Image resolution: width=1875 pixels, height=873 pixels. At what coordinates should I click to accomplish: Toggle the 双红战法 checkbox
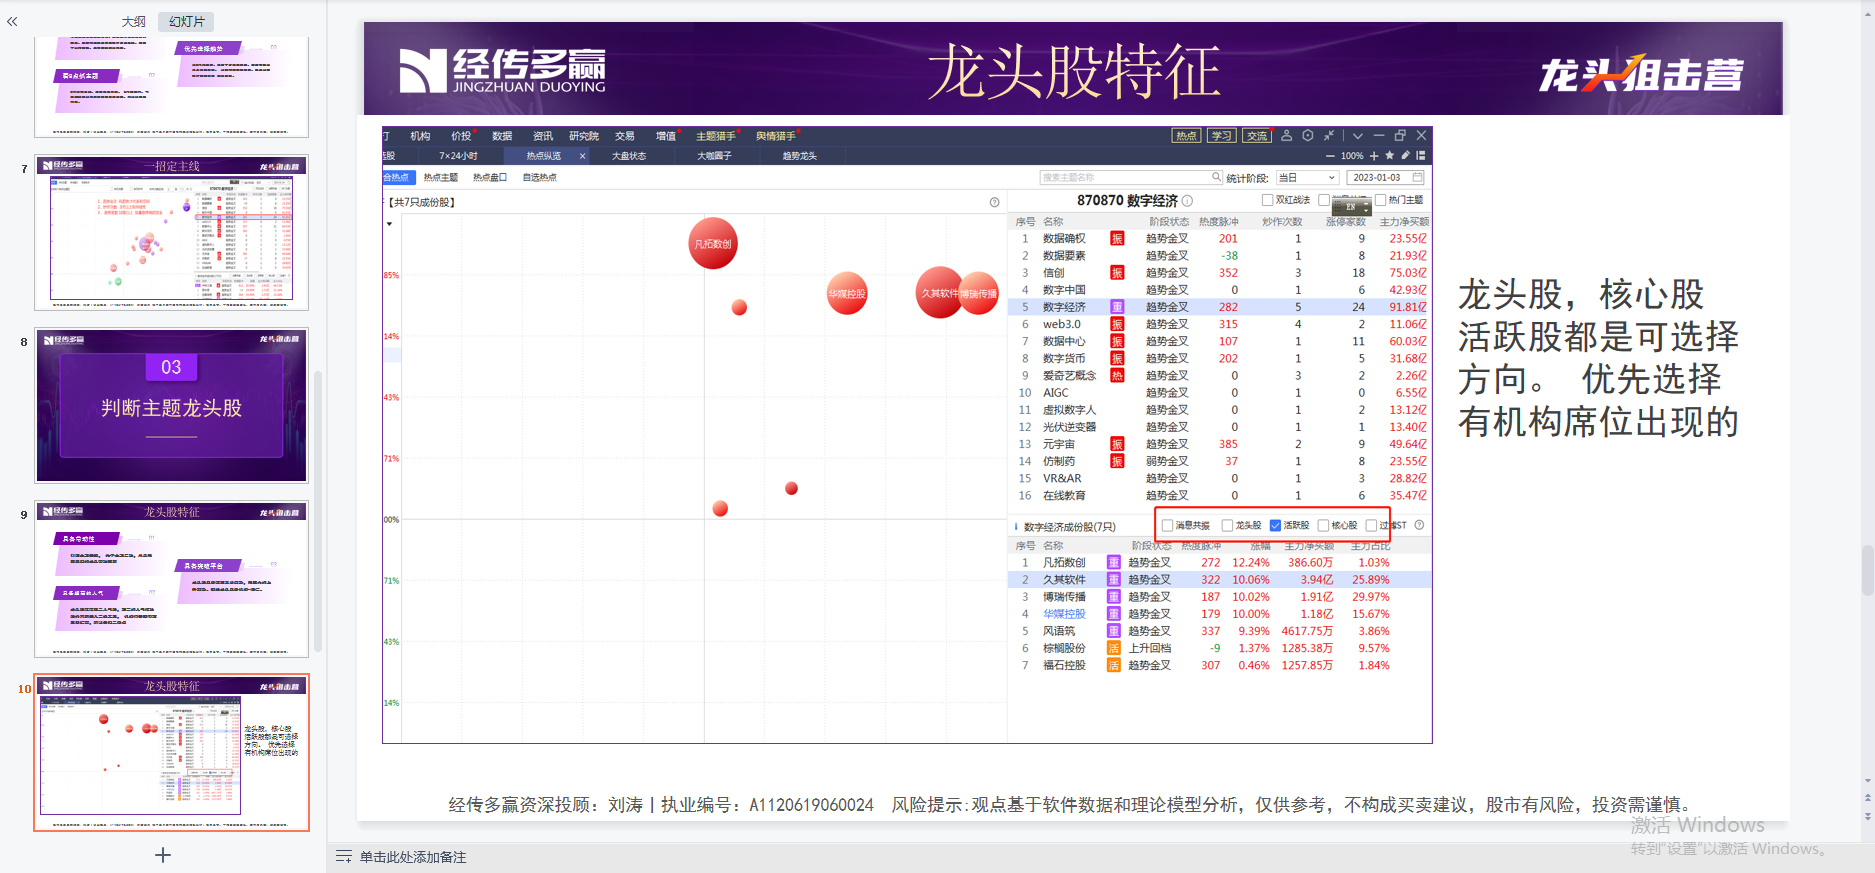click(x=1267, y=200)
